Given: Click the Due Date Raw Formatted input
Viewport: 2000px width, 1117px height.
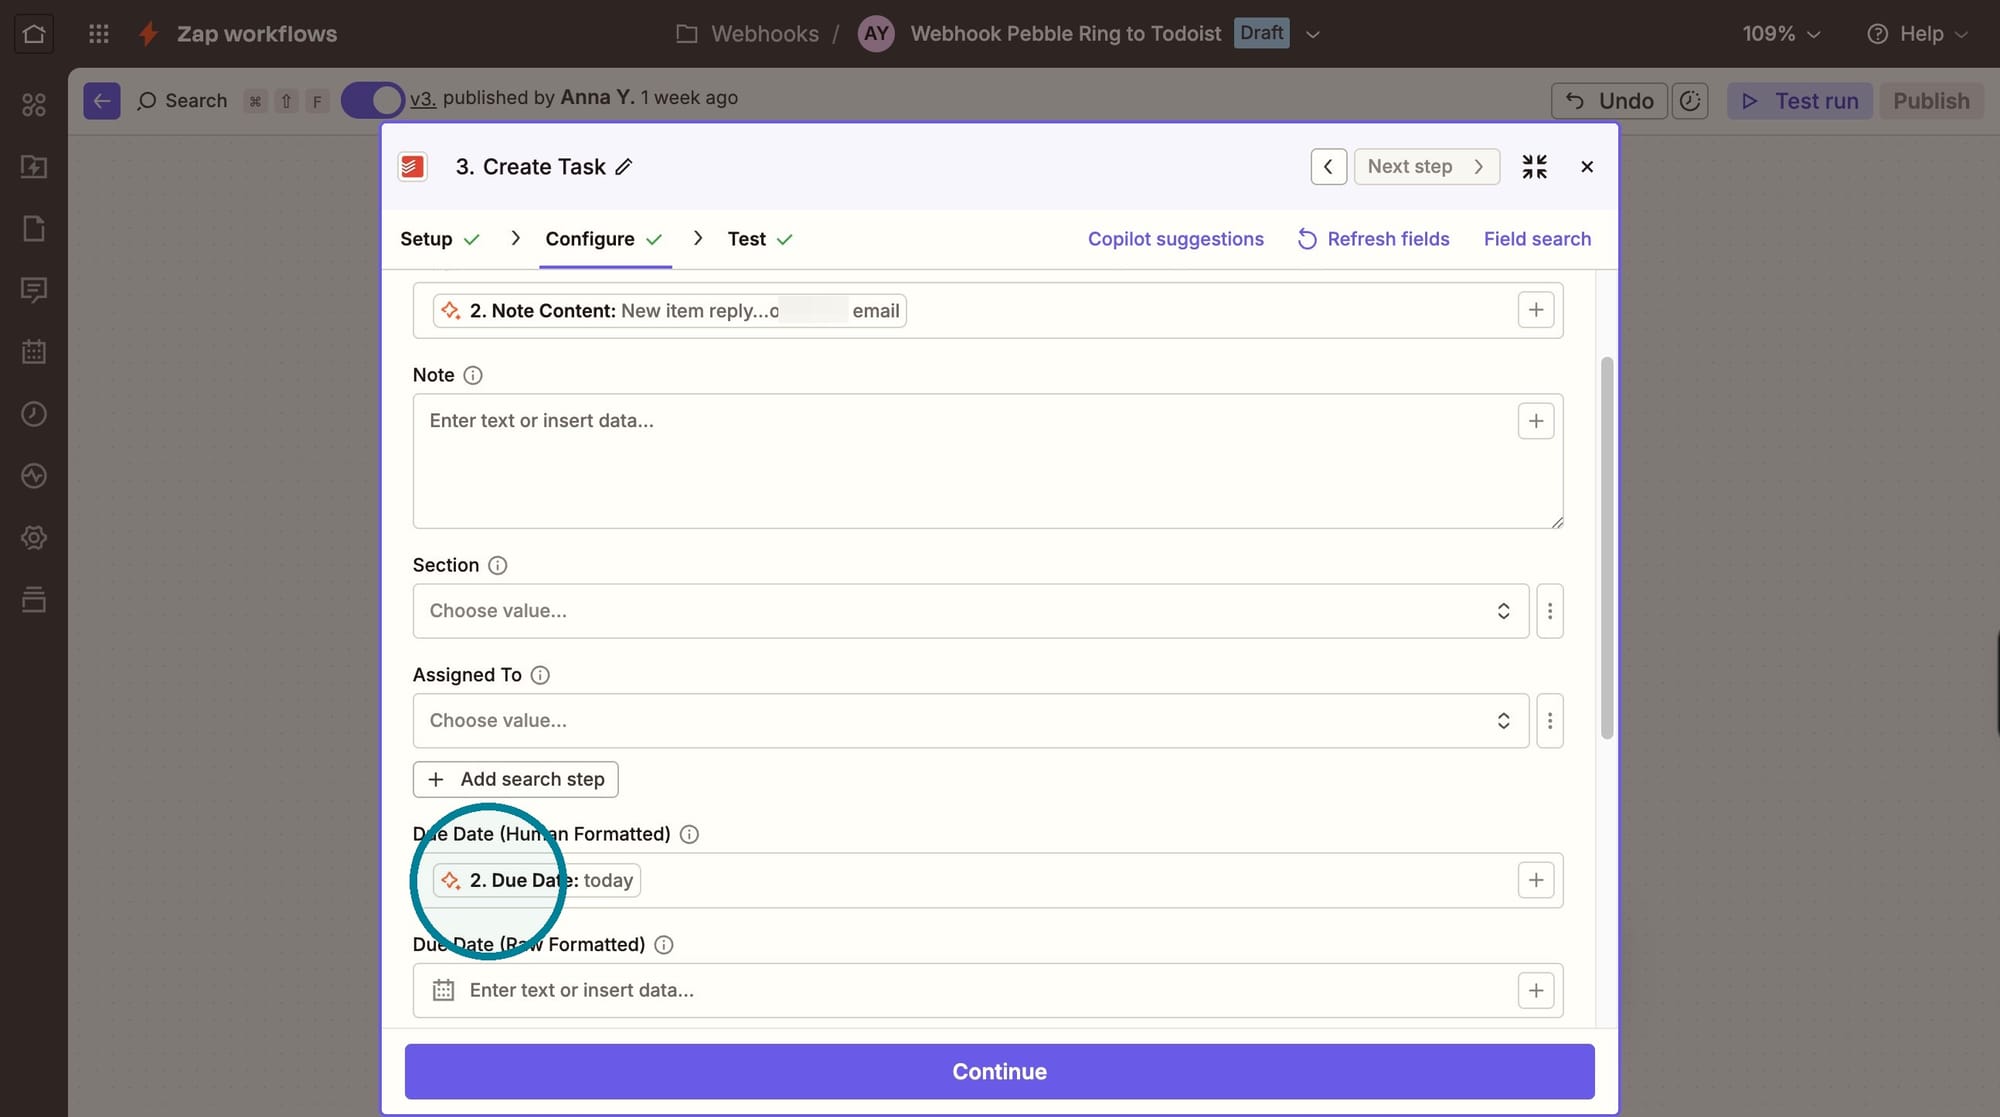Looking at the screenshot, I should point(988,991).
